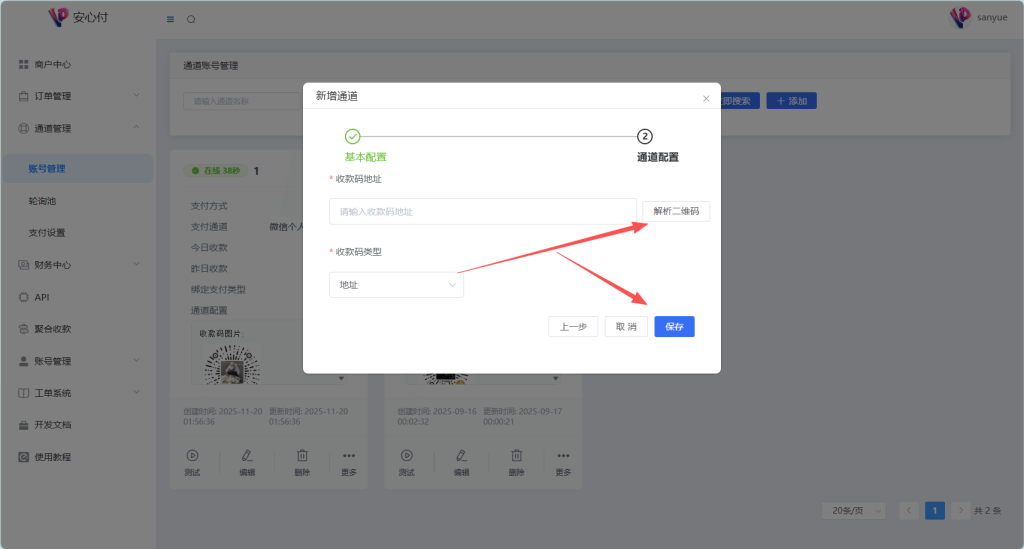Image resolution: width=1024 pixels, height=549 pixels.
Task: Click the test play icon on first card
Action: pyautogui.click(x=192, y=455)
